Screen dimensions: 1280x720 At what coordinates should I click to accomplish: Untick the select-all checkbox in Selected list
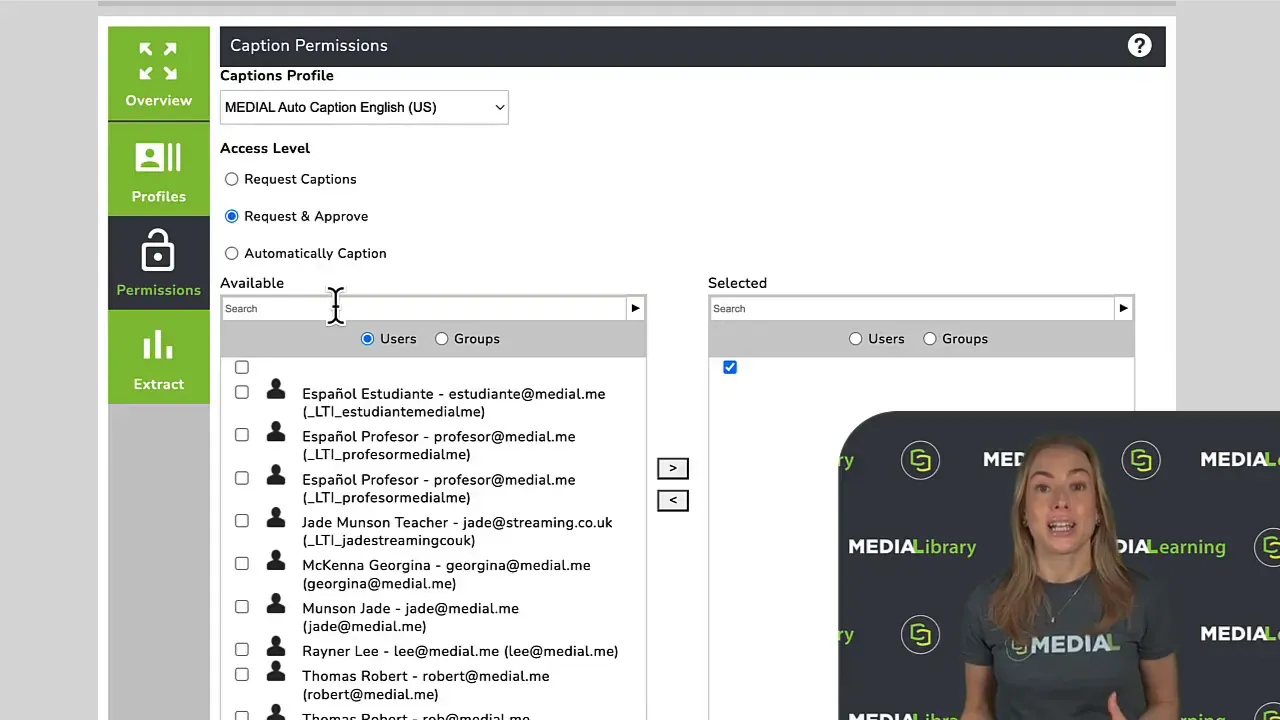(x=730, y=367)
